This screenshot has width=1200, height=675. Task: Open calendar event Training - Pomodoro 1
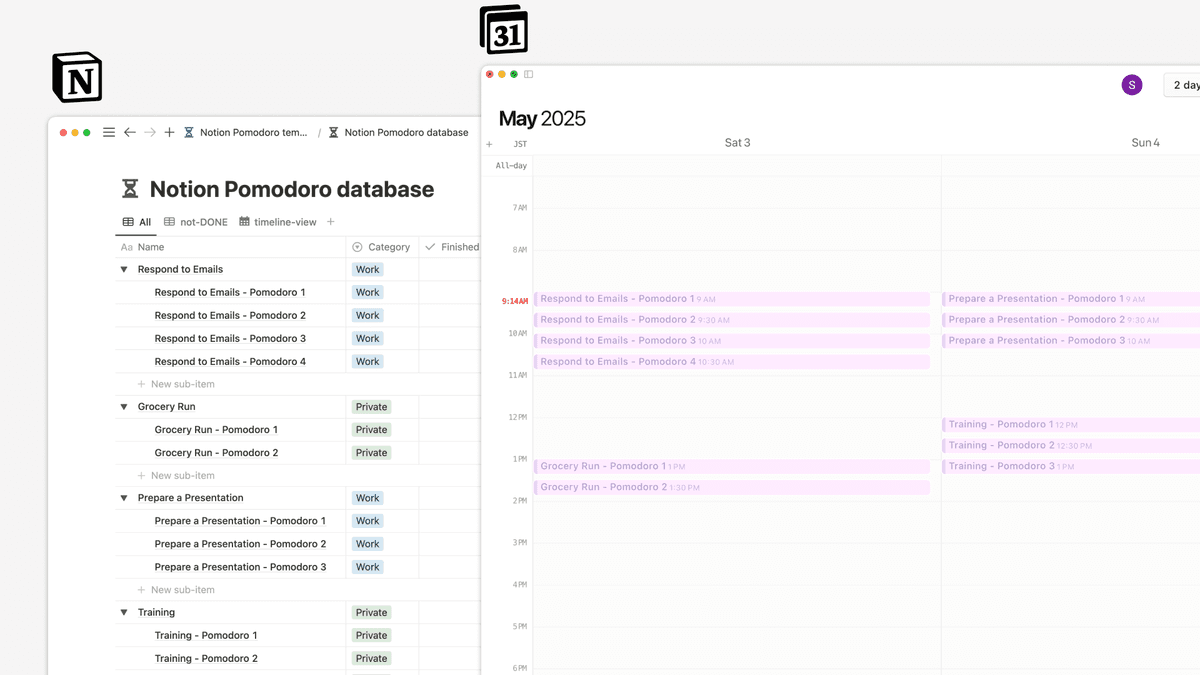point(1071,425)
